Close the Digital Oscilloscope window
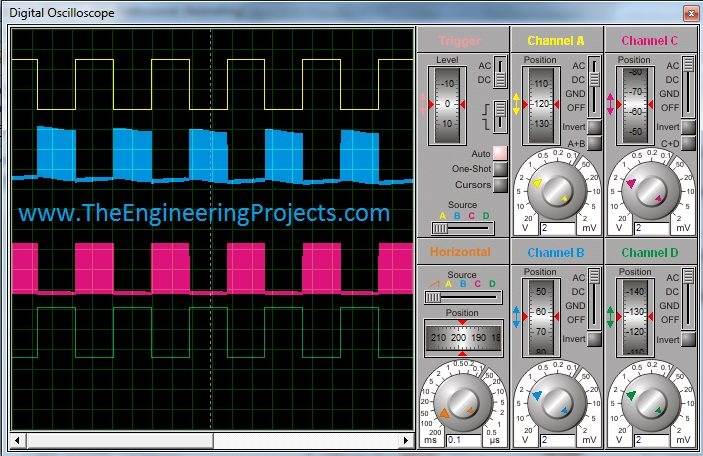Image resolution: width=703 pixels, height=456 pixels. (x=690, y=13)
